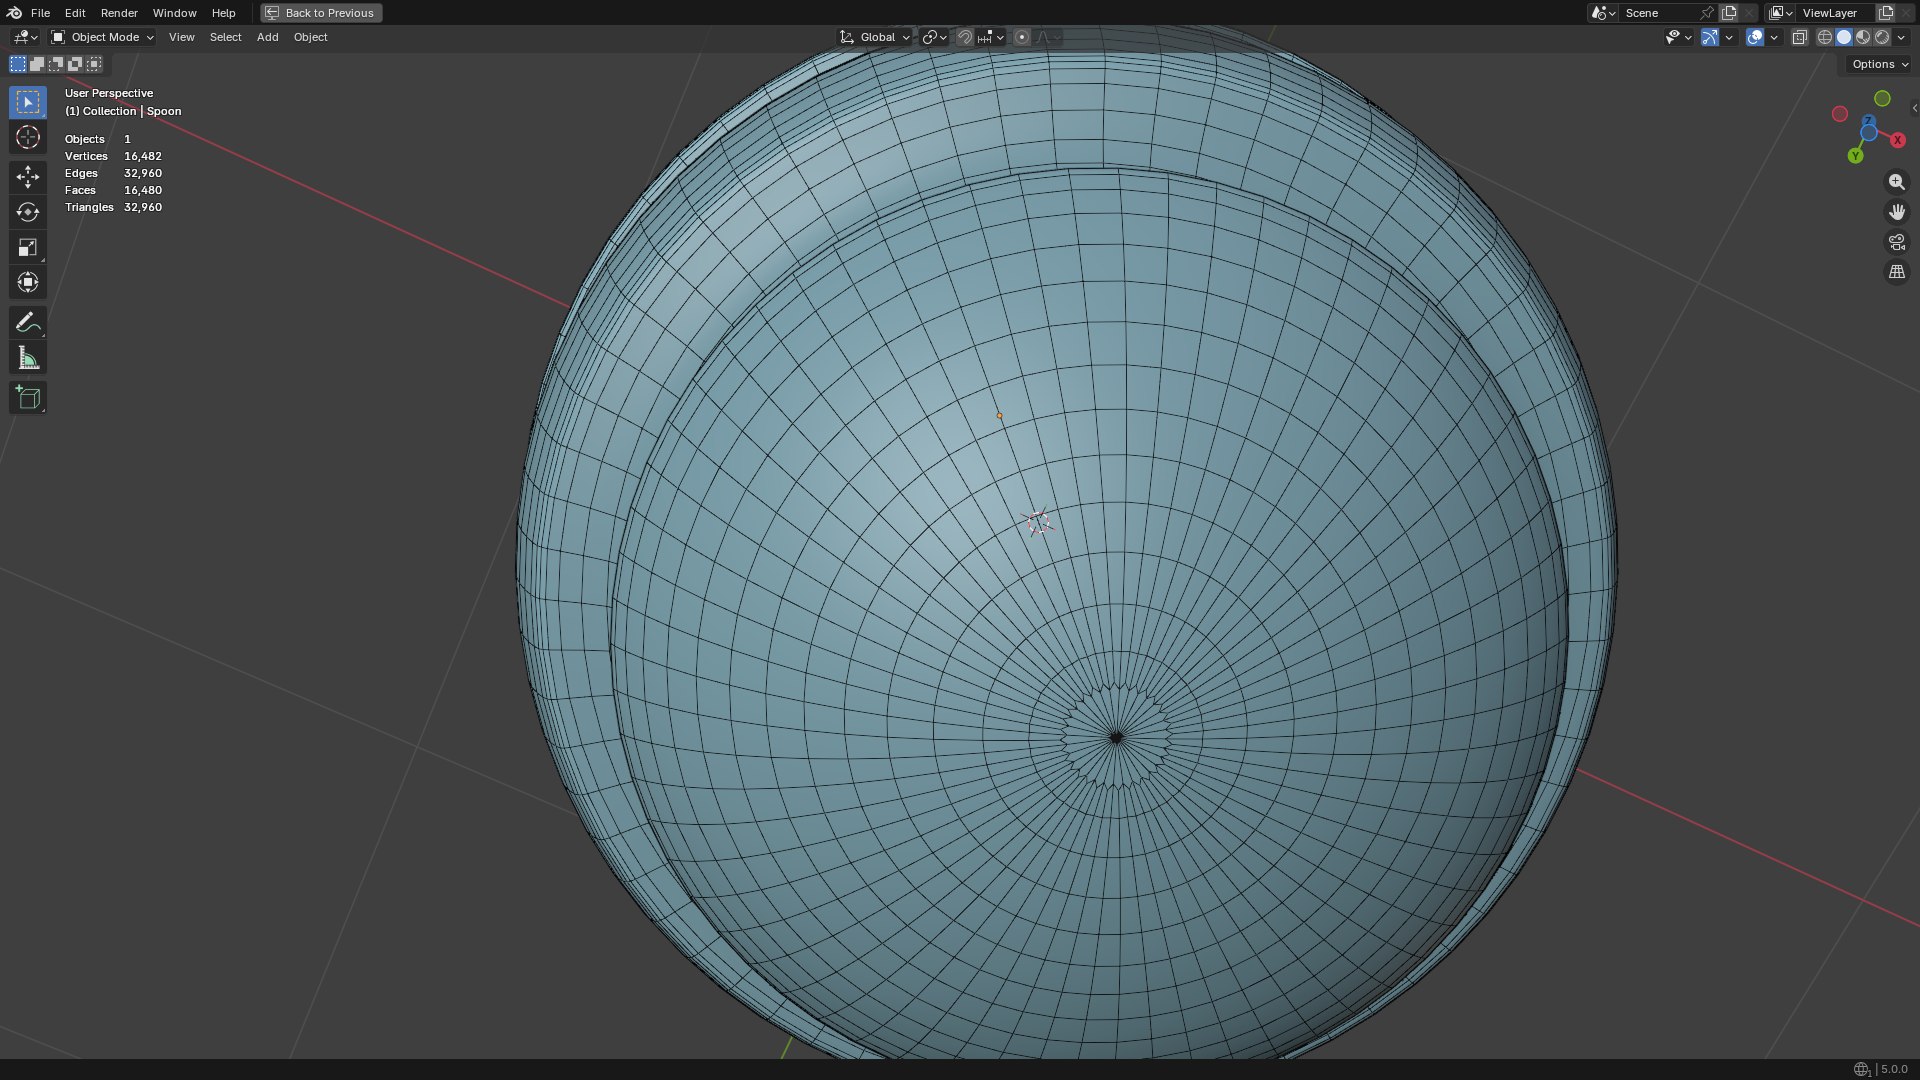This screenshot has height=1080, width=1920.
Task: Open the Add Cube tool
Action: tap(28, 398)
